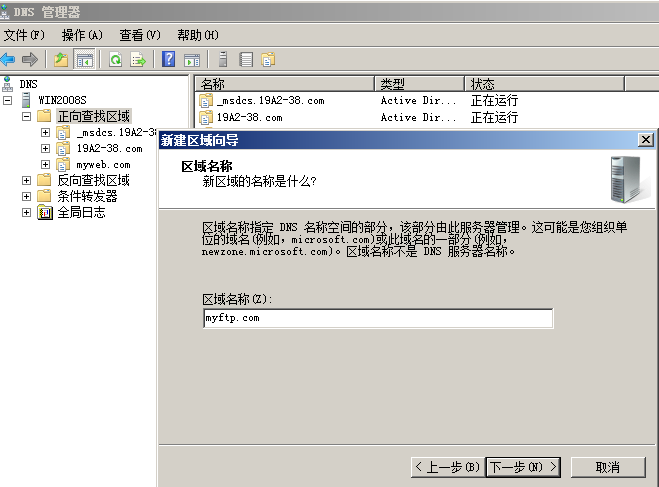Expand the 19A2-38.com tree node
Image resolution: width=659 pixels, height=487 pixels.
(x=45, y=148)
